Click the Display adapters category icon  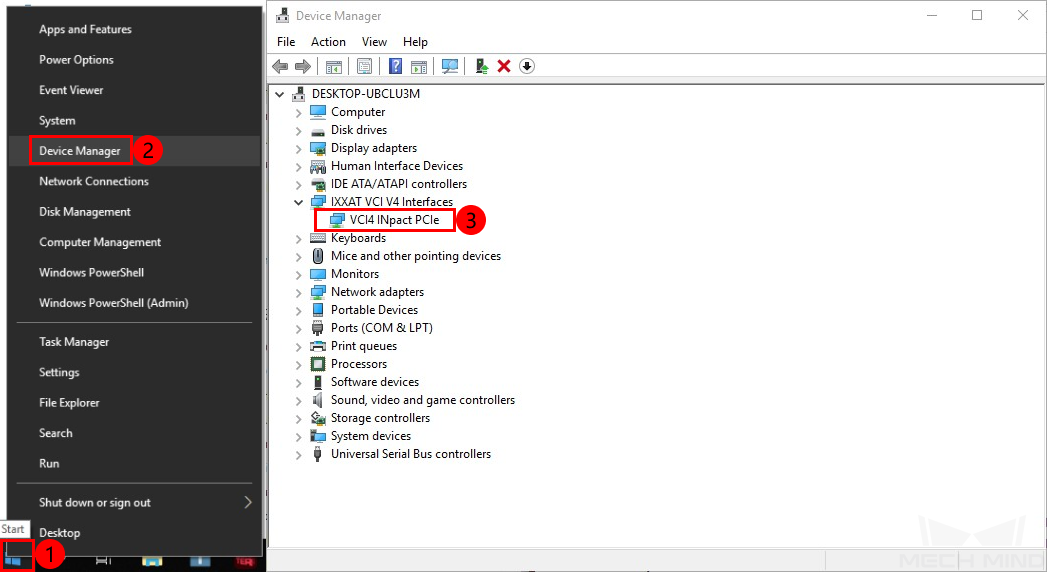[318, 148]
